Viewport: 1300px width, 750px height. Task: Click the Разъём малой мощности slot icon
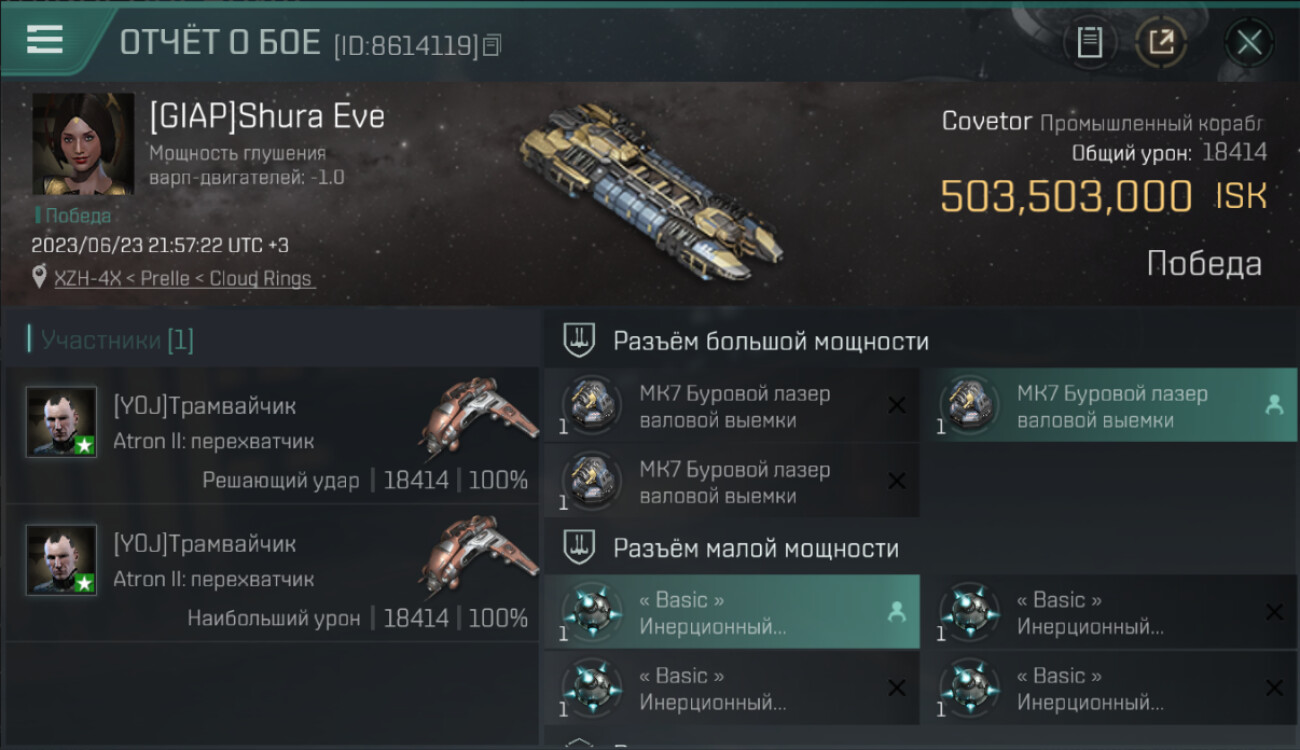point(578,548)
